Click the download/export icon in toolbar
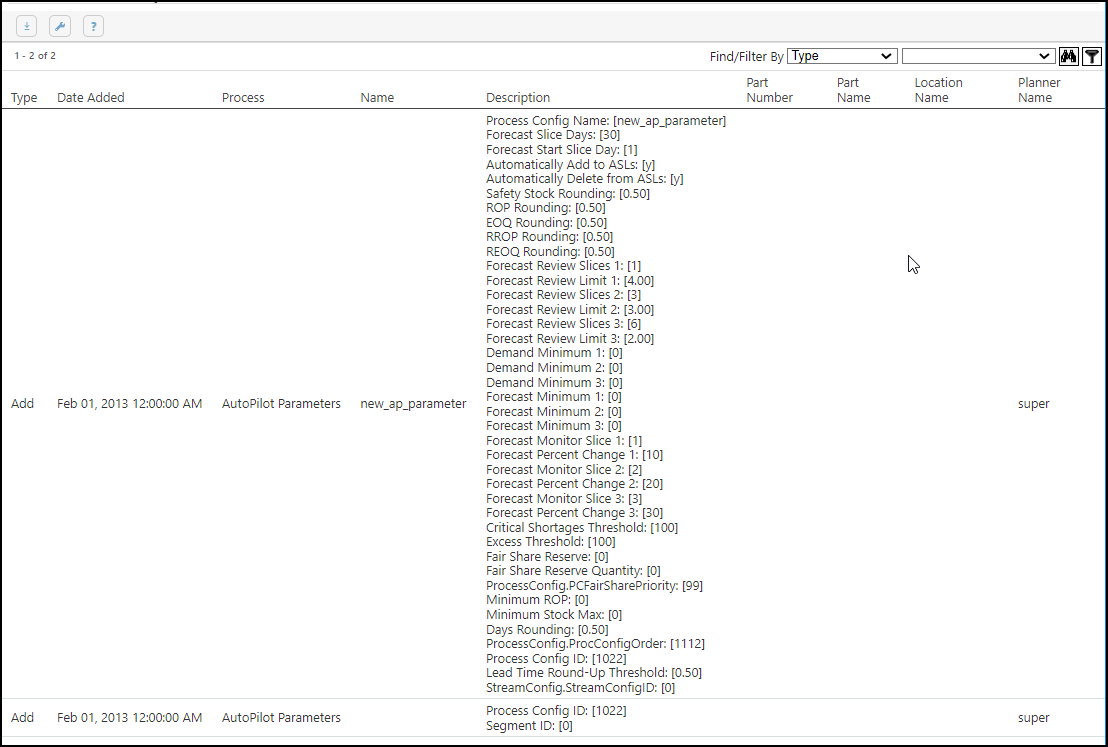The height and width of the screenshot is (747, 1108). (x=27, y=26)
